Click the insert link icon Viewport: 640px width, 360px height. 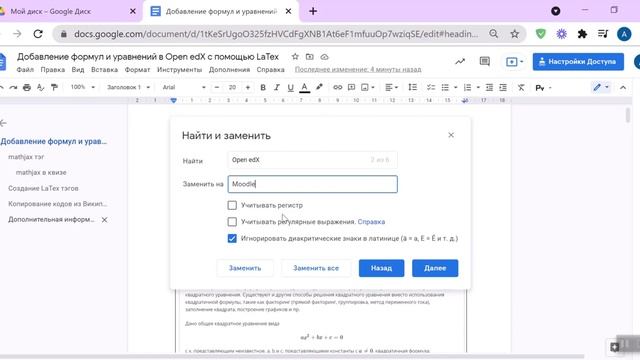point(338,87)
